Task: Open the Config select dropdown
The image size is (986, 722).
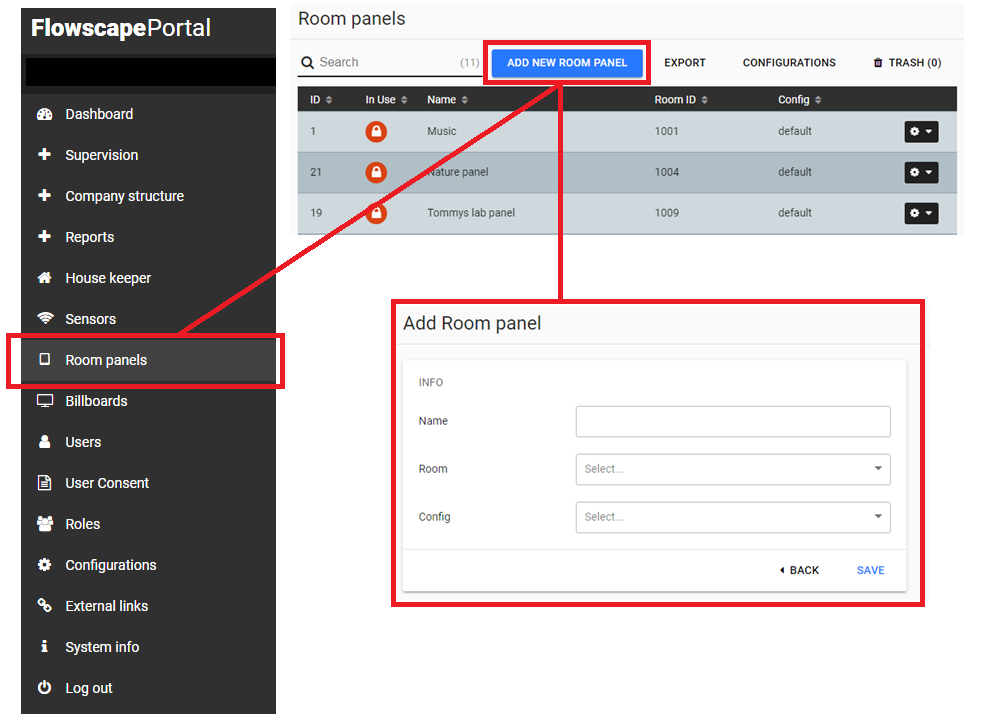Action: [733, 517]
